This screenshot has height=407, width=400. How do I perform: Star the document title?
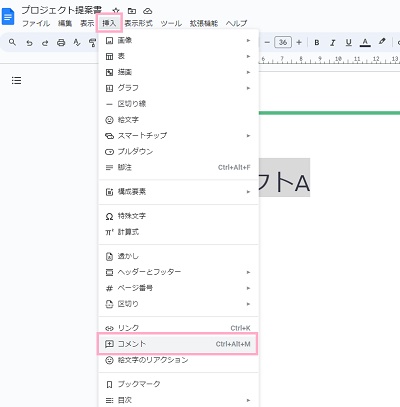point(116,11)
